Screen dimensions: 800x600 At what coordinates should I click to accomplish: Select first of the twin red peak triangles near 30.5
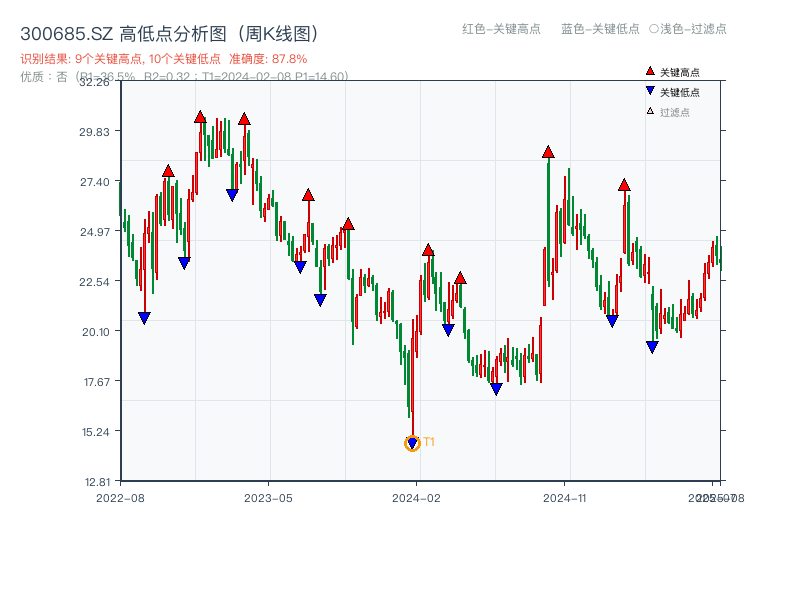pos(200,117)
